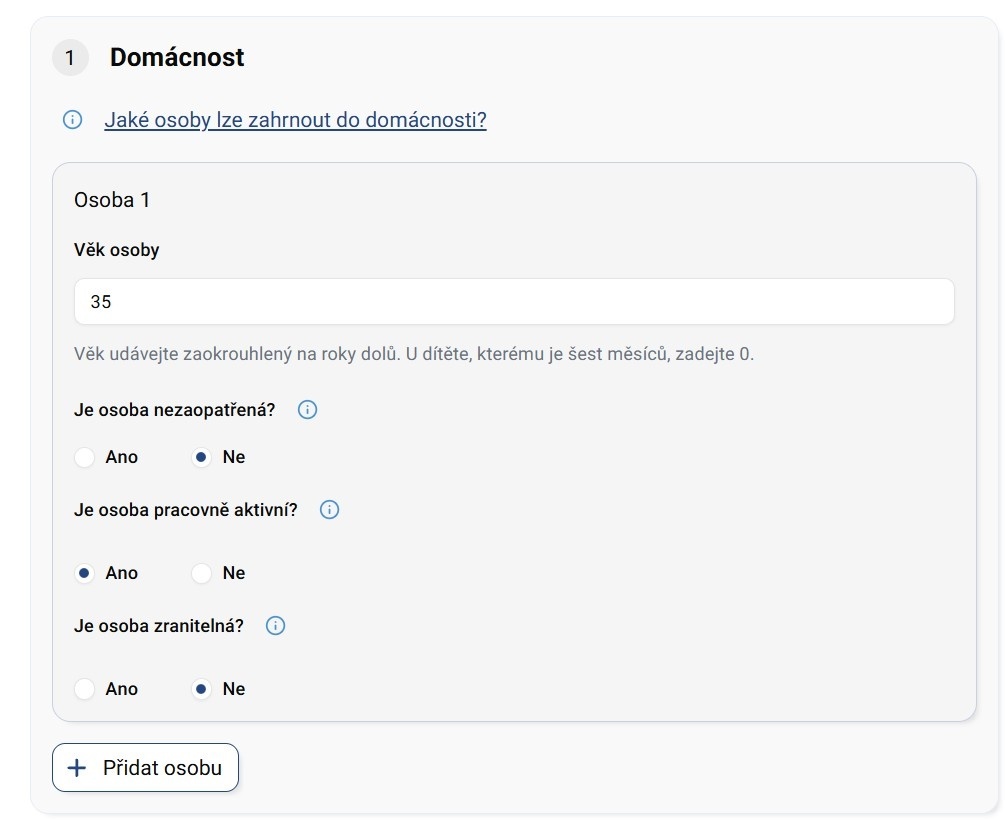Click the "Je osoba nezaopatřená?" question text
Screen dimensions: 1006x820
(x=174, y=410)
